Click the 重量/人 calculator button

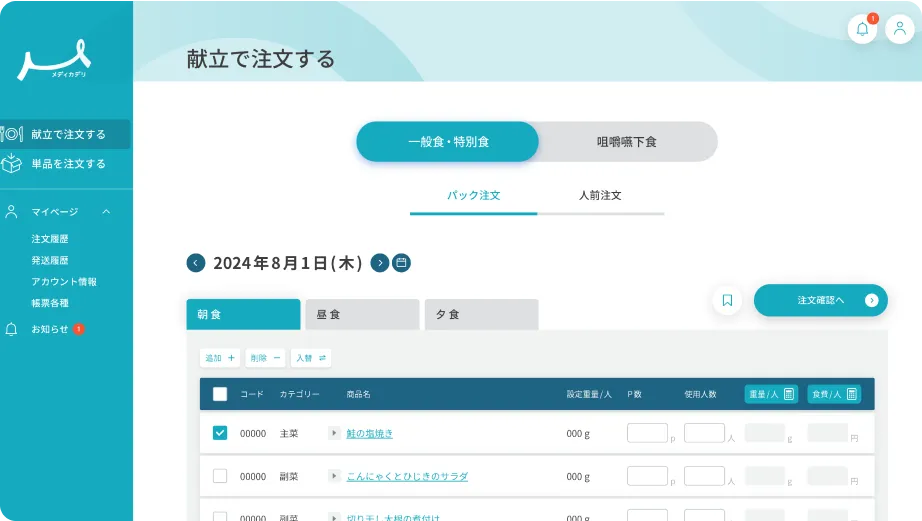pyautogui.click(x=771, y=394)
